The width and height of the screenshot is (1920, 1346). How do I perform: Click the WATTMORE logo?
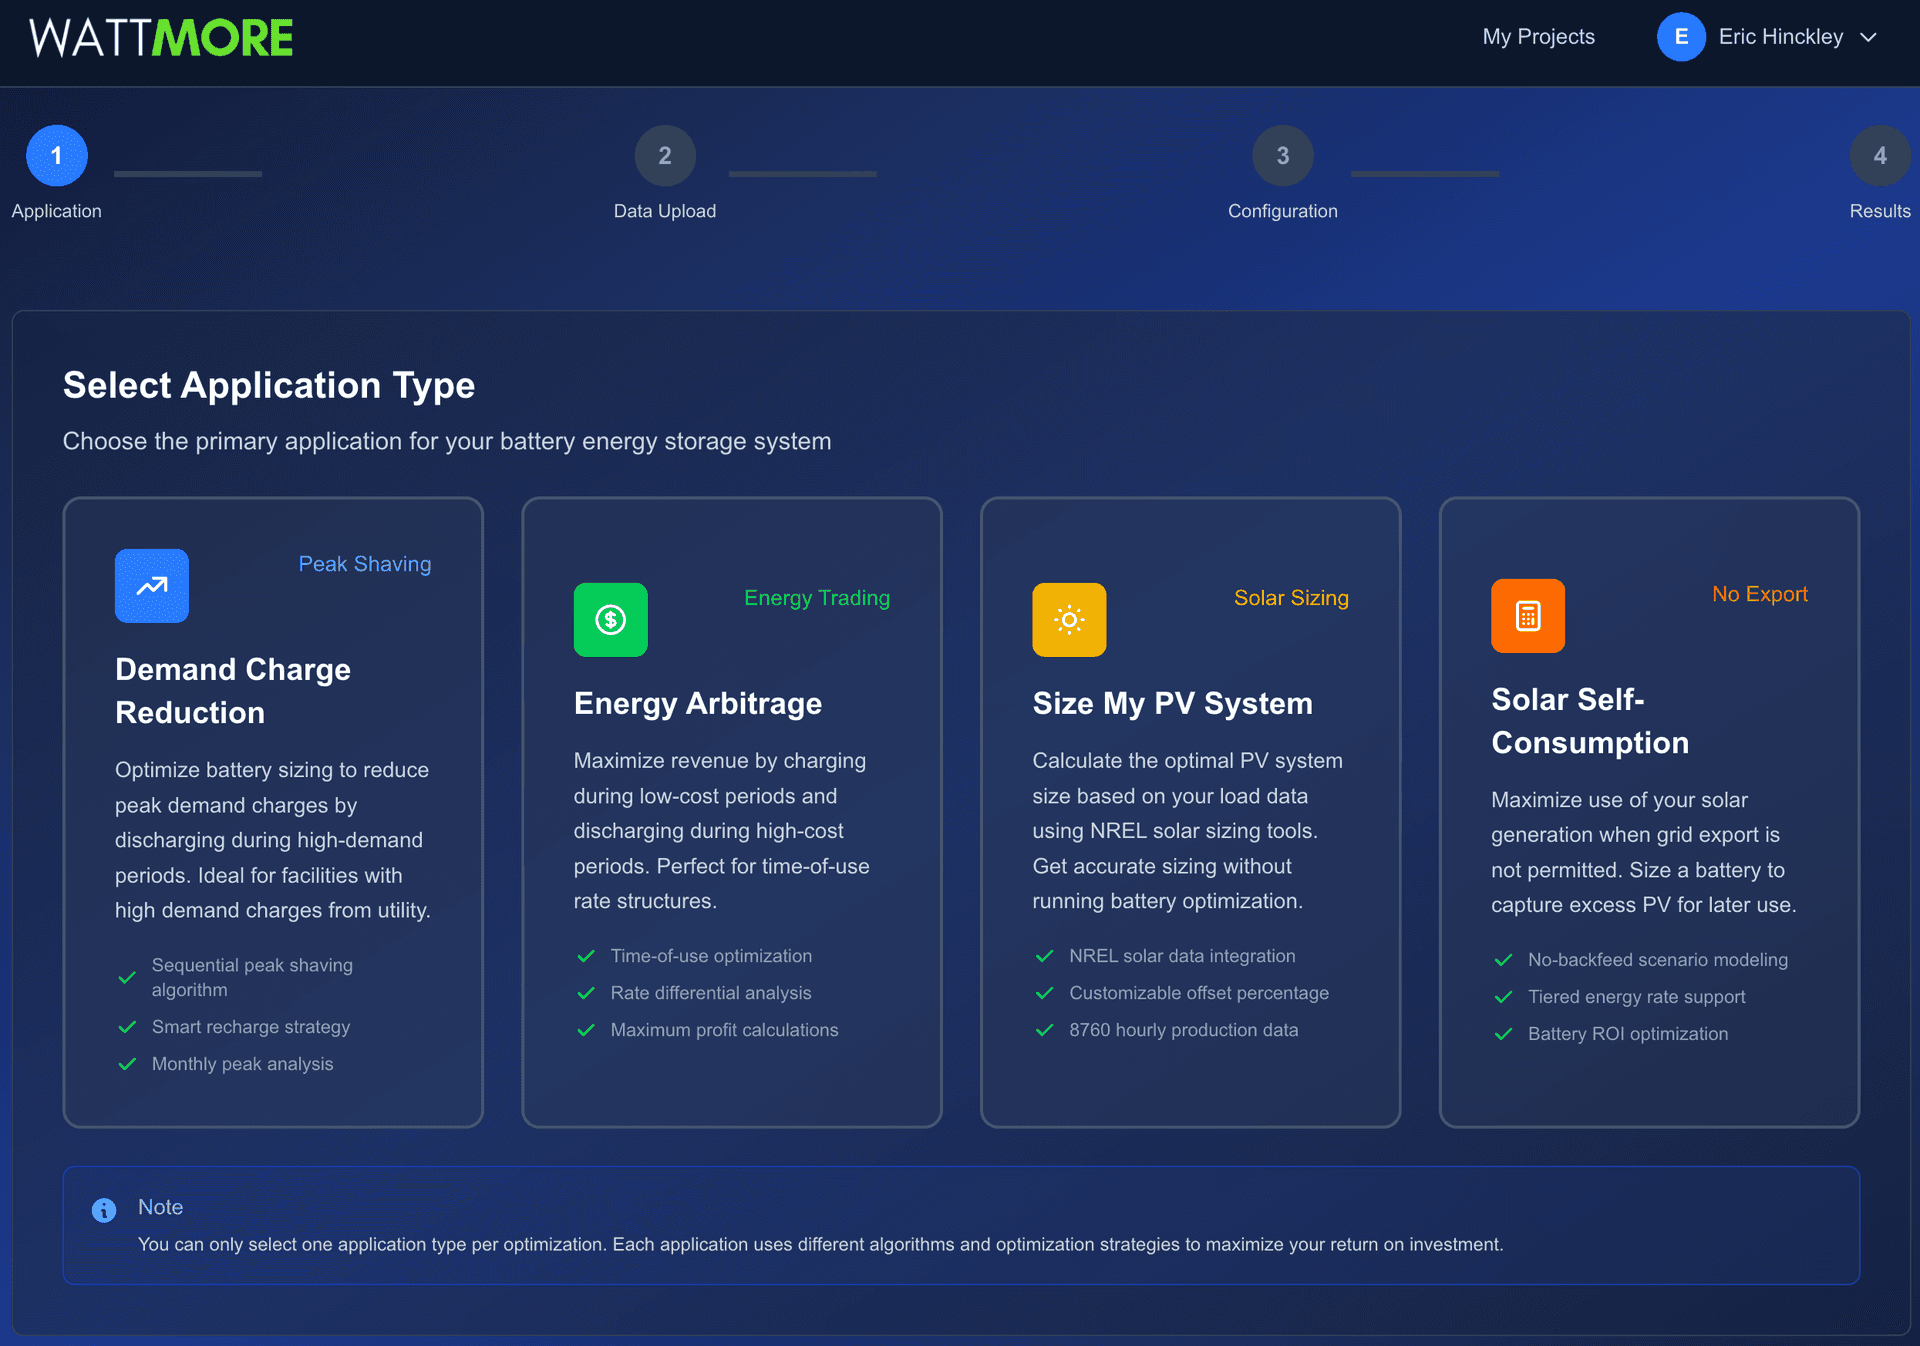(x=160, y=37)
